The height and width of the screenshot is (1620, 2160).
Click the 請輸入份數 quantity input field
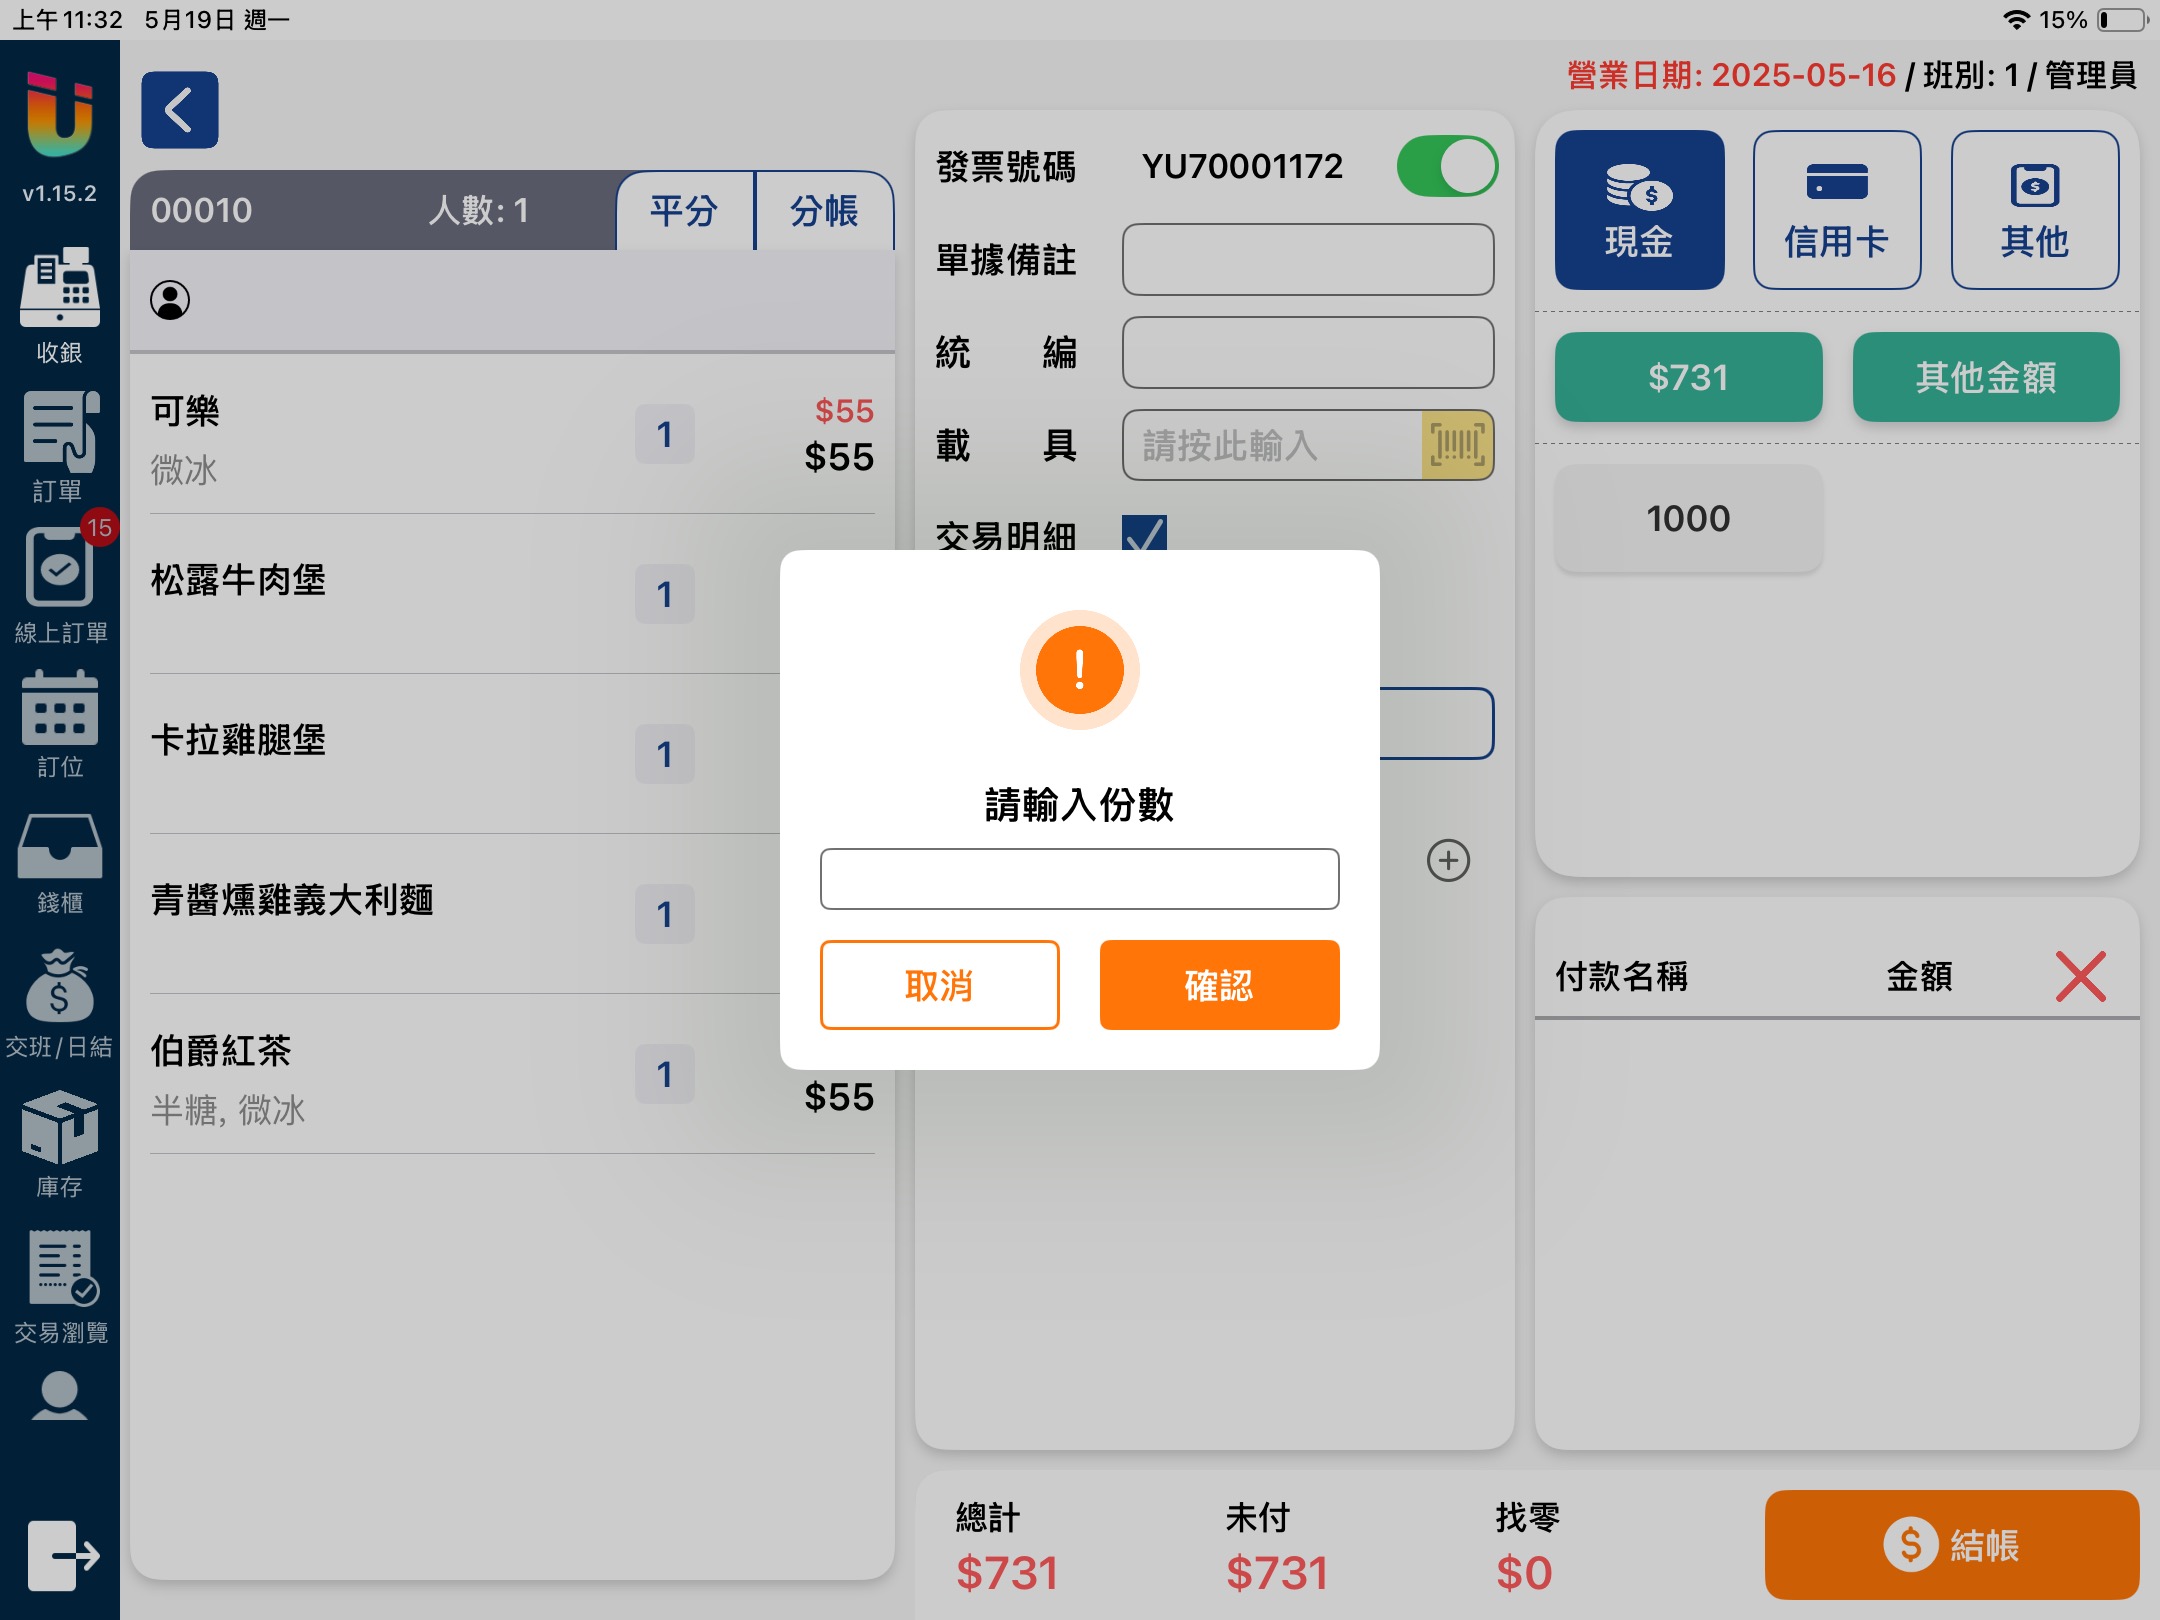(1079, 879)
